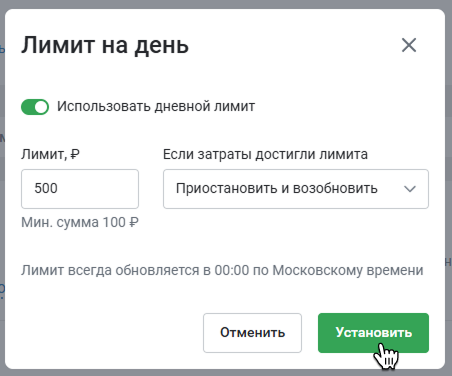Click the Лимит на день heading
Screen dimensions: 452x376
pos(105,45)
